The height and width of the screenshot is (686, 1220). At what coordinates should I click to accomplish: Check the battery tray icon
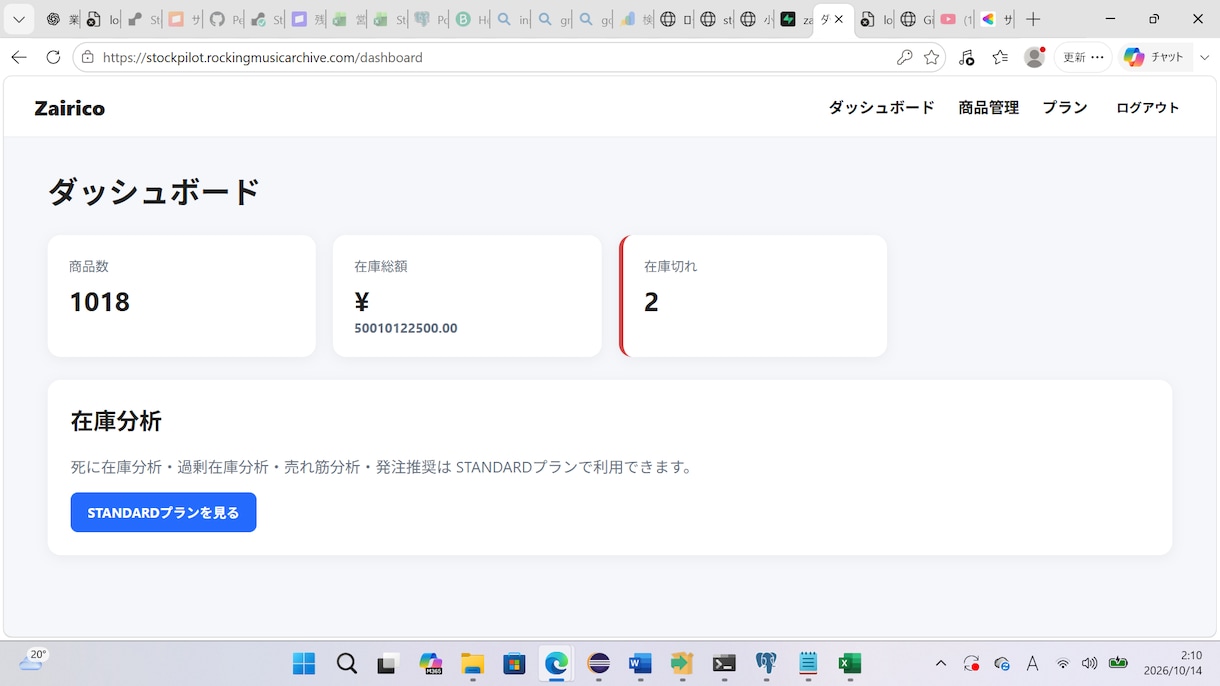tap(1118, 663)
